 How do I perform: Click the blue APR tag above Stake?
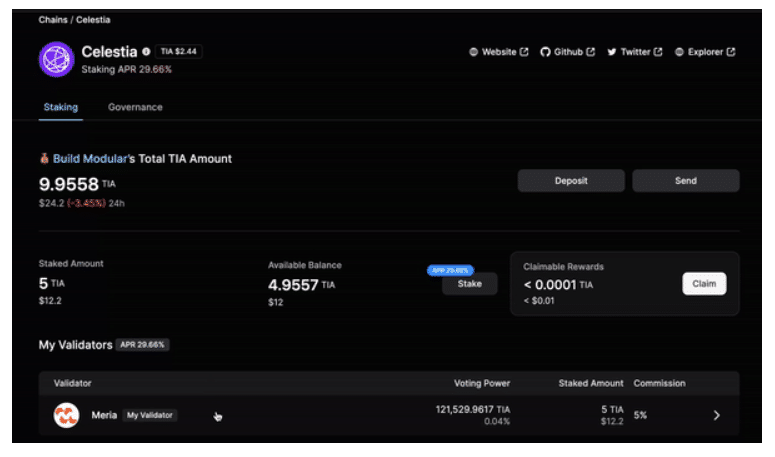(x=450, y=270)
